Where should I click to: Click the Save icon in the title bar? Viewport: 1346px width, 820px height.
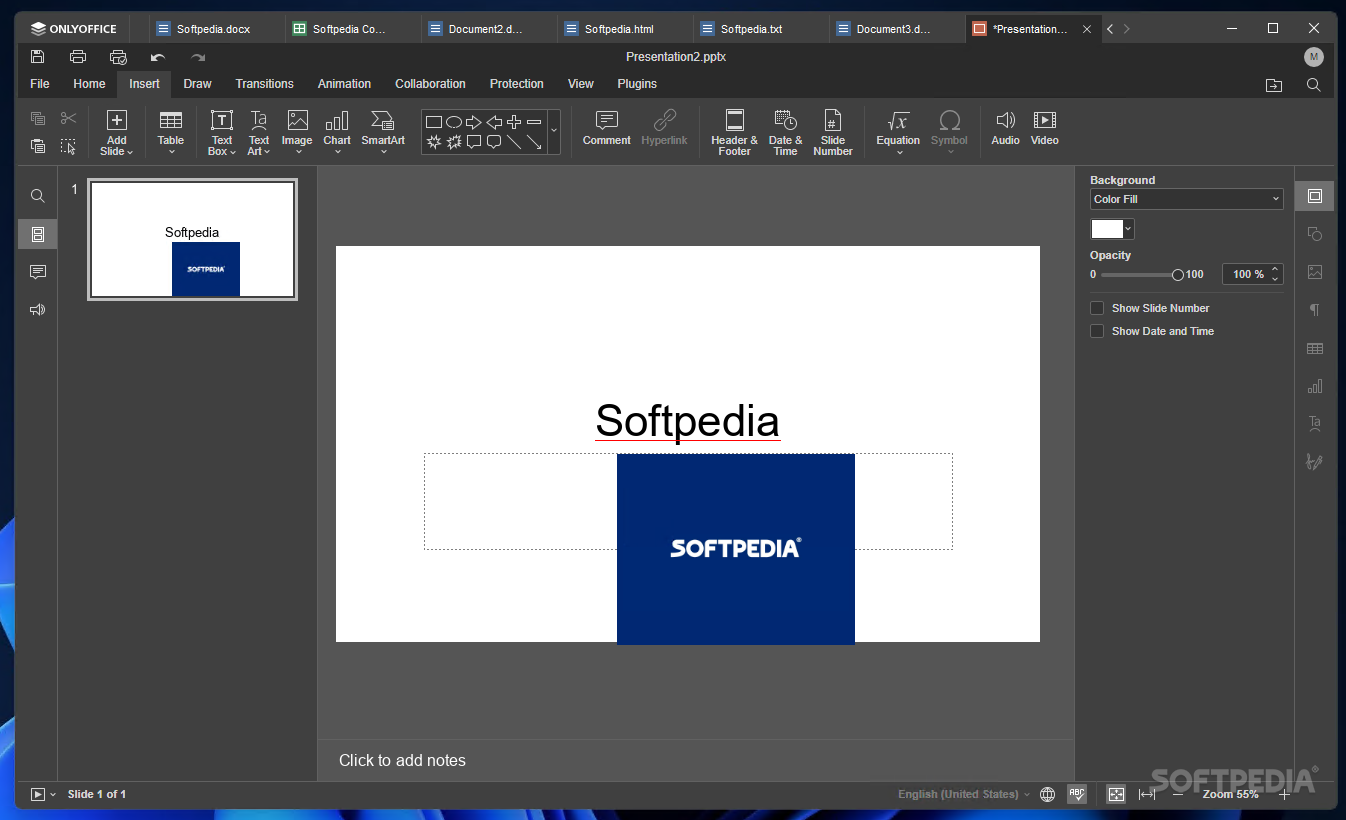(x=38, y=57)
